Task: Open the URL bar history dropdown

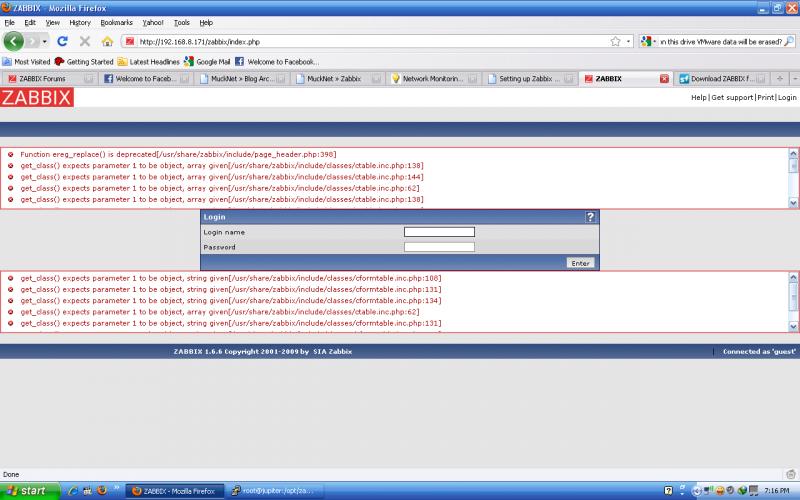Action: coord(628,41)
